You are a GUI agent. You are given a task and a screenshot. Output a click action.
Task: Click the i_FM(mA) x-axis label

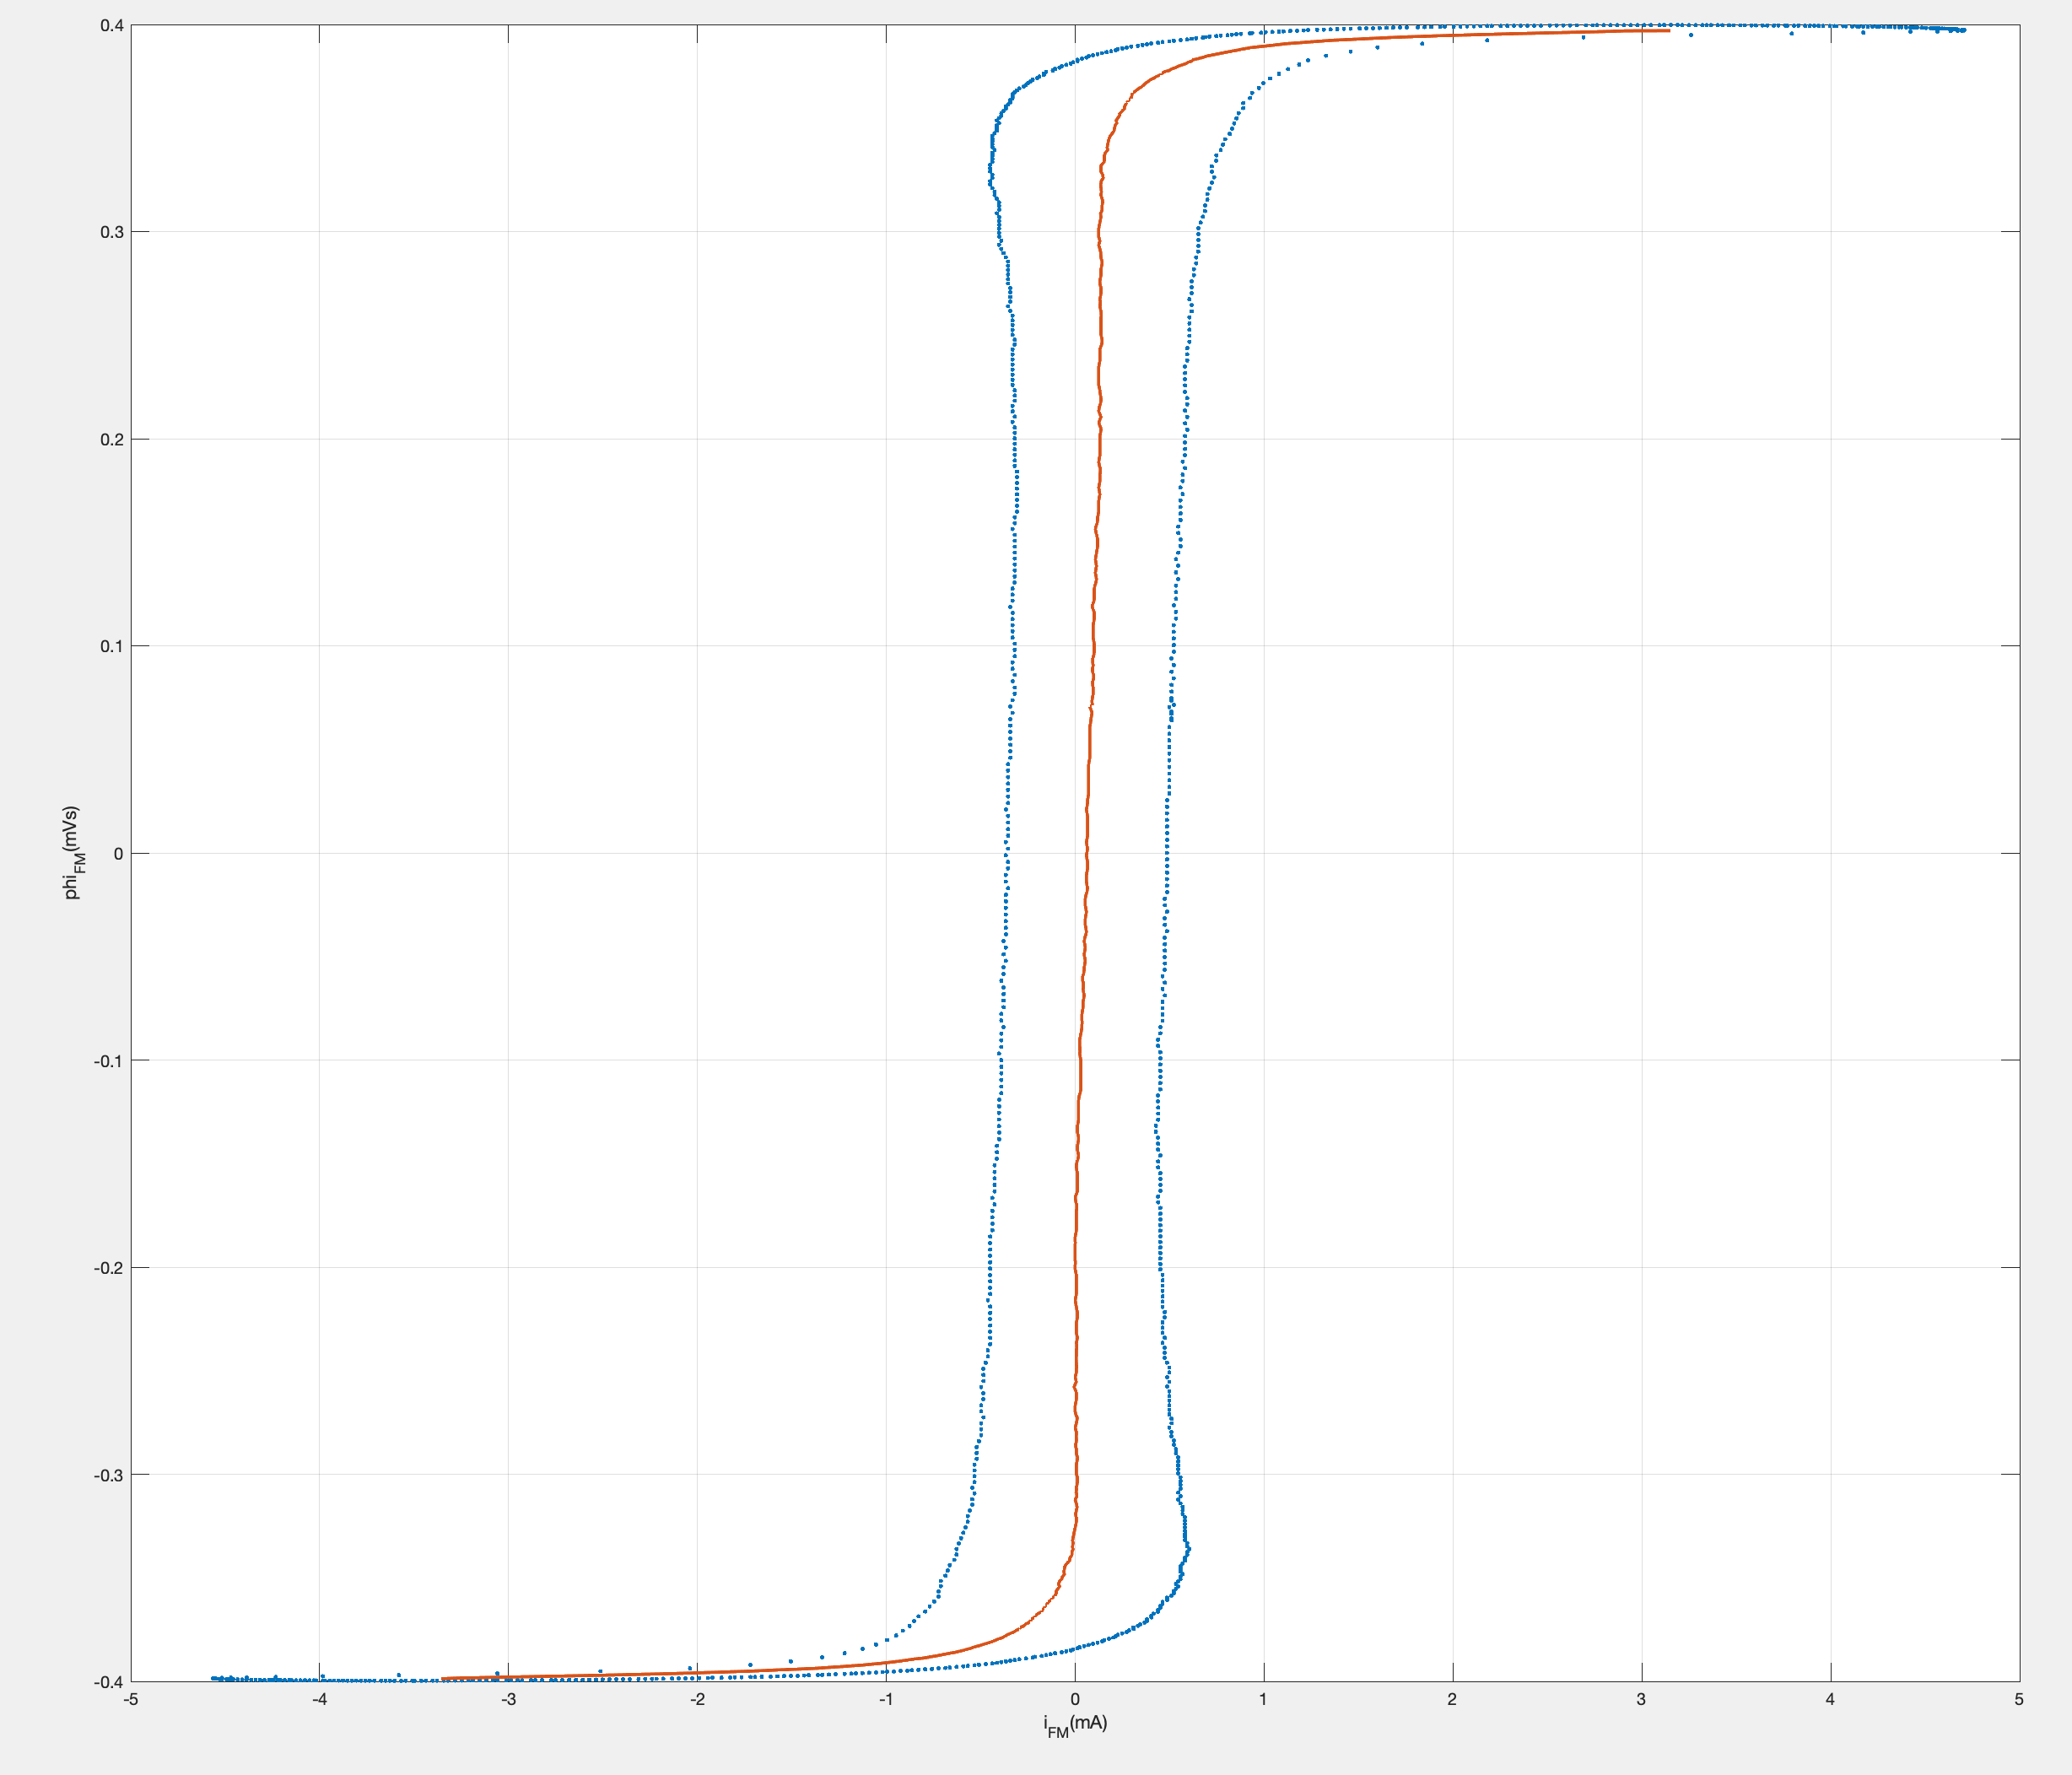(1075, 1725)
